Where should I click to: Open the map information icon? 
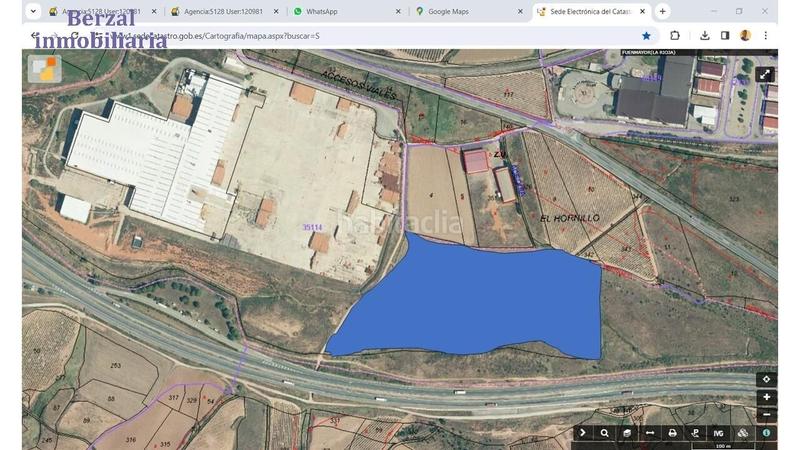tap(767, 433)
